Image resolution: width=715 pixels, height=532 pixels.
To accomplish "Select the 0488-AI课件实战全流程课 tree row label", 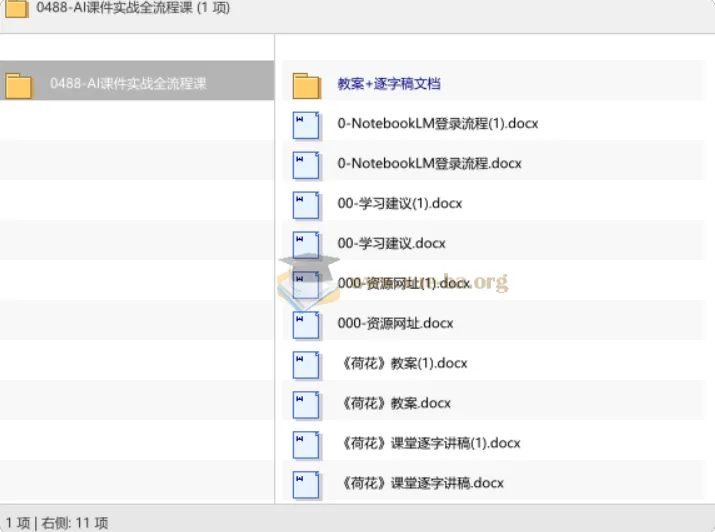I will pyautogui.click(x=128, y=83).
